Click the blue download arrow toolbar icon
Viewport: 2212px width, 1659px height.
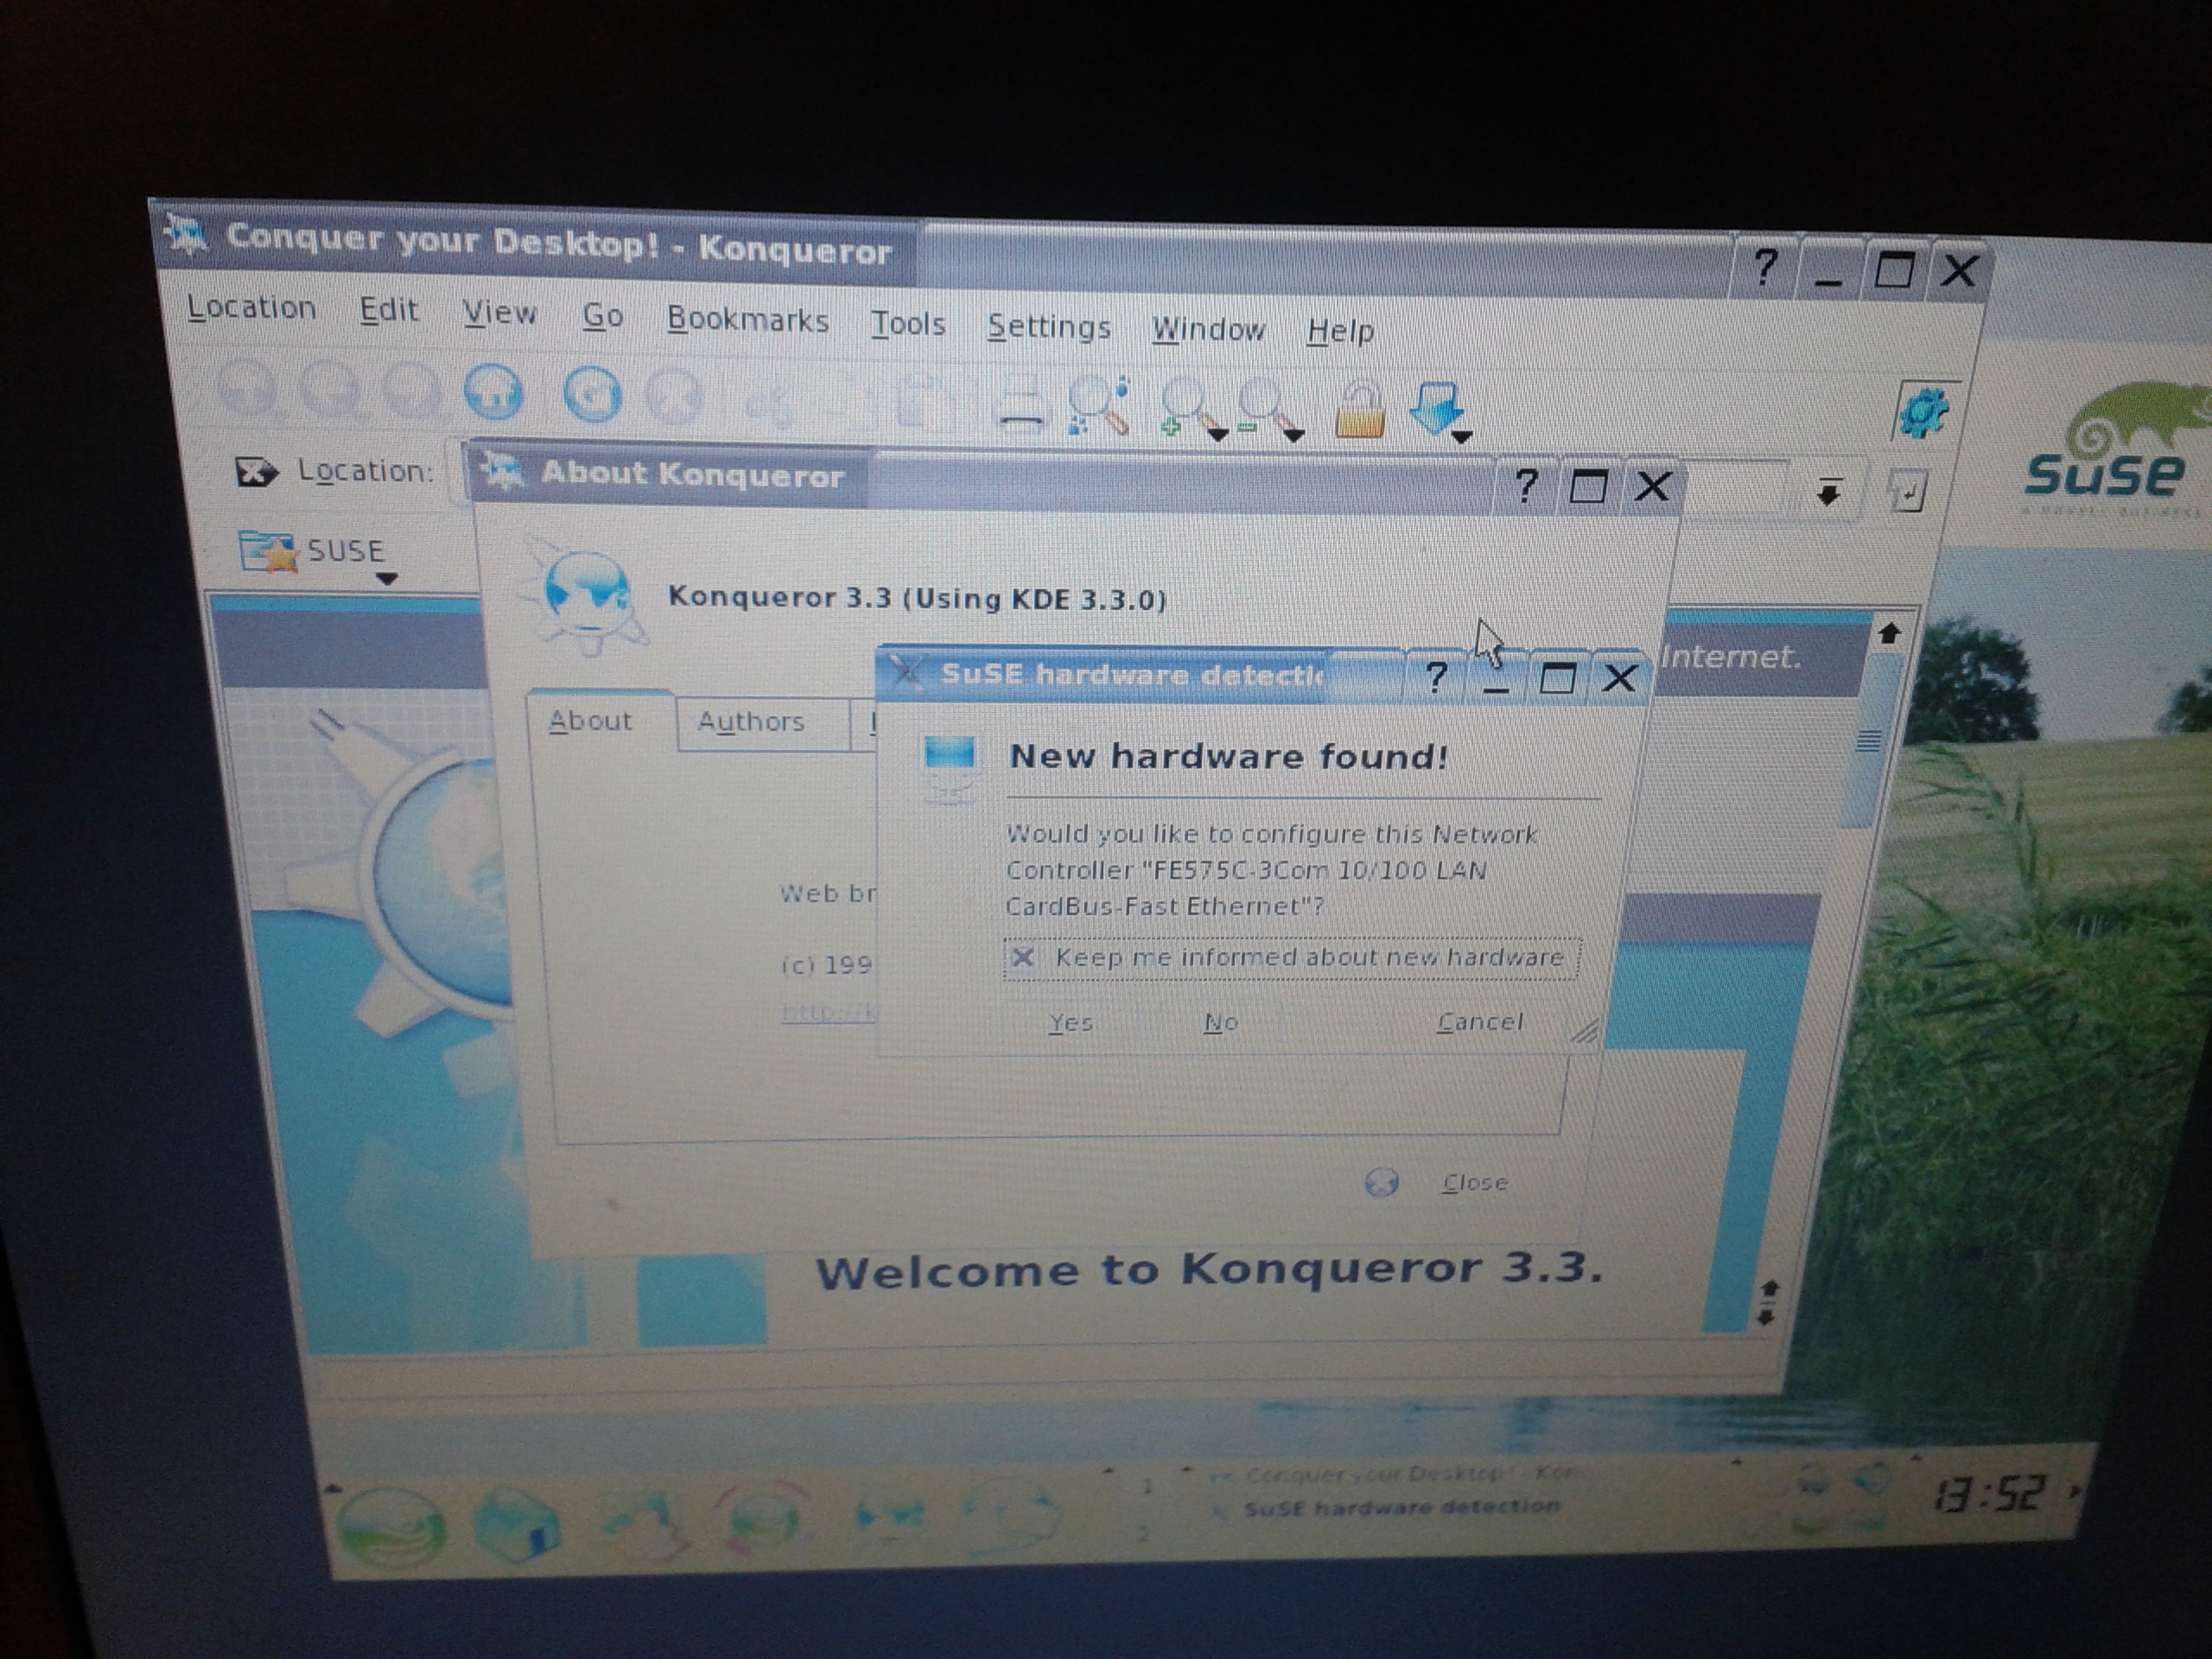pos(1435,408)
